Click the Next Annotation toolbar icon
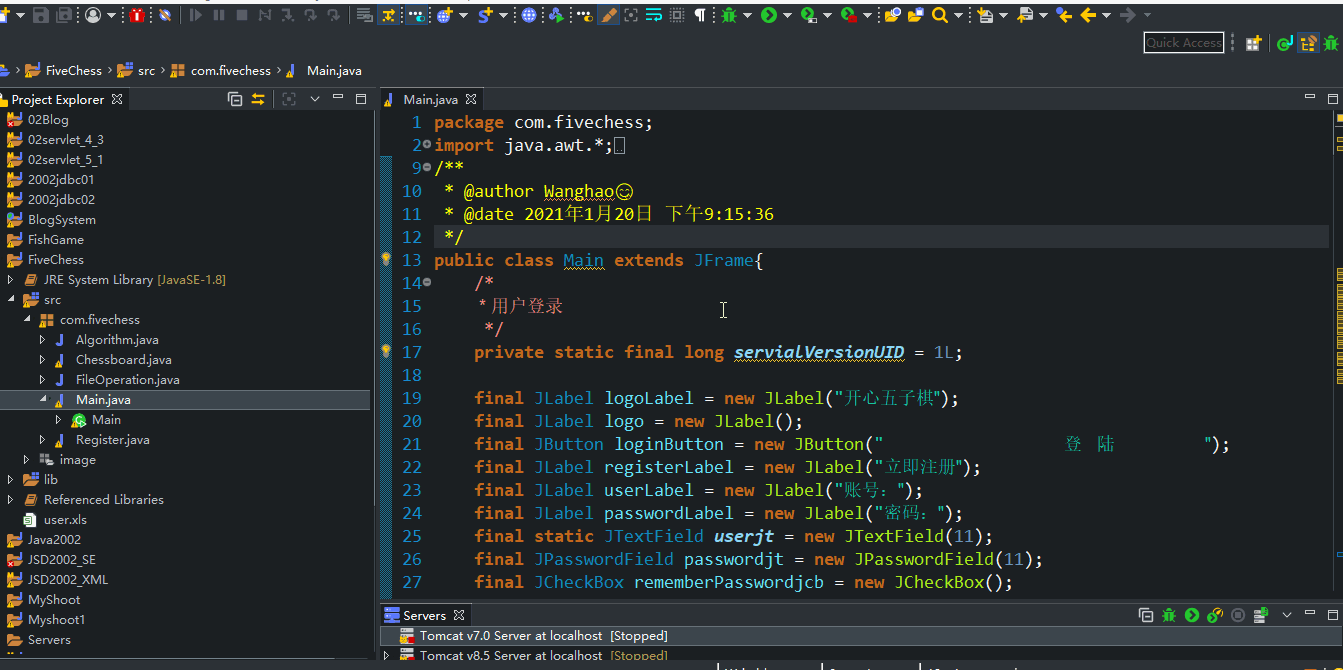 point(986,15)
